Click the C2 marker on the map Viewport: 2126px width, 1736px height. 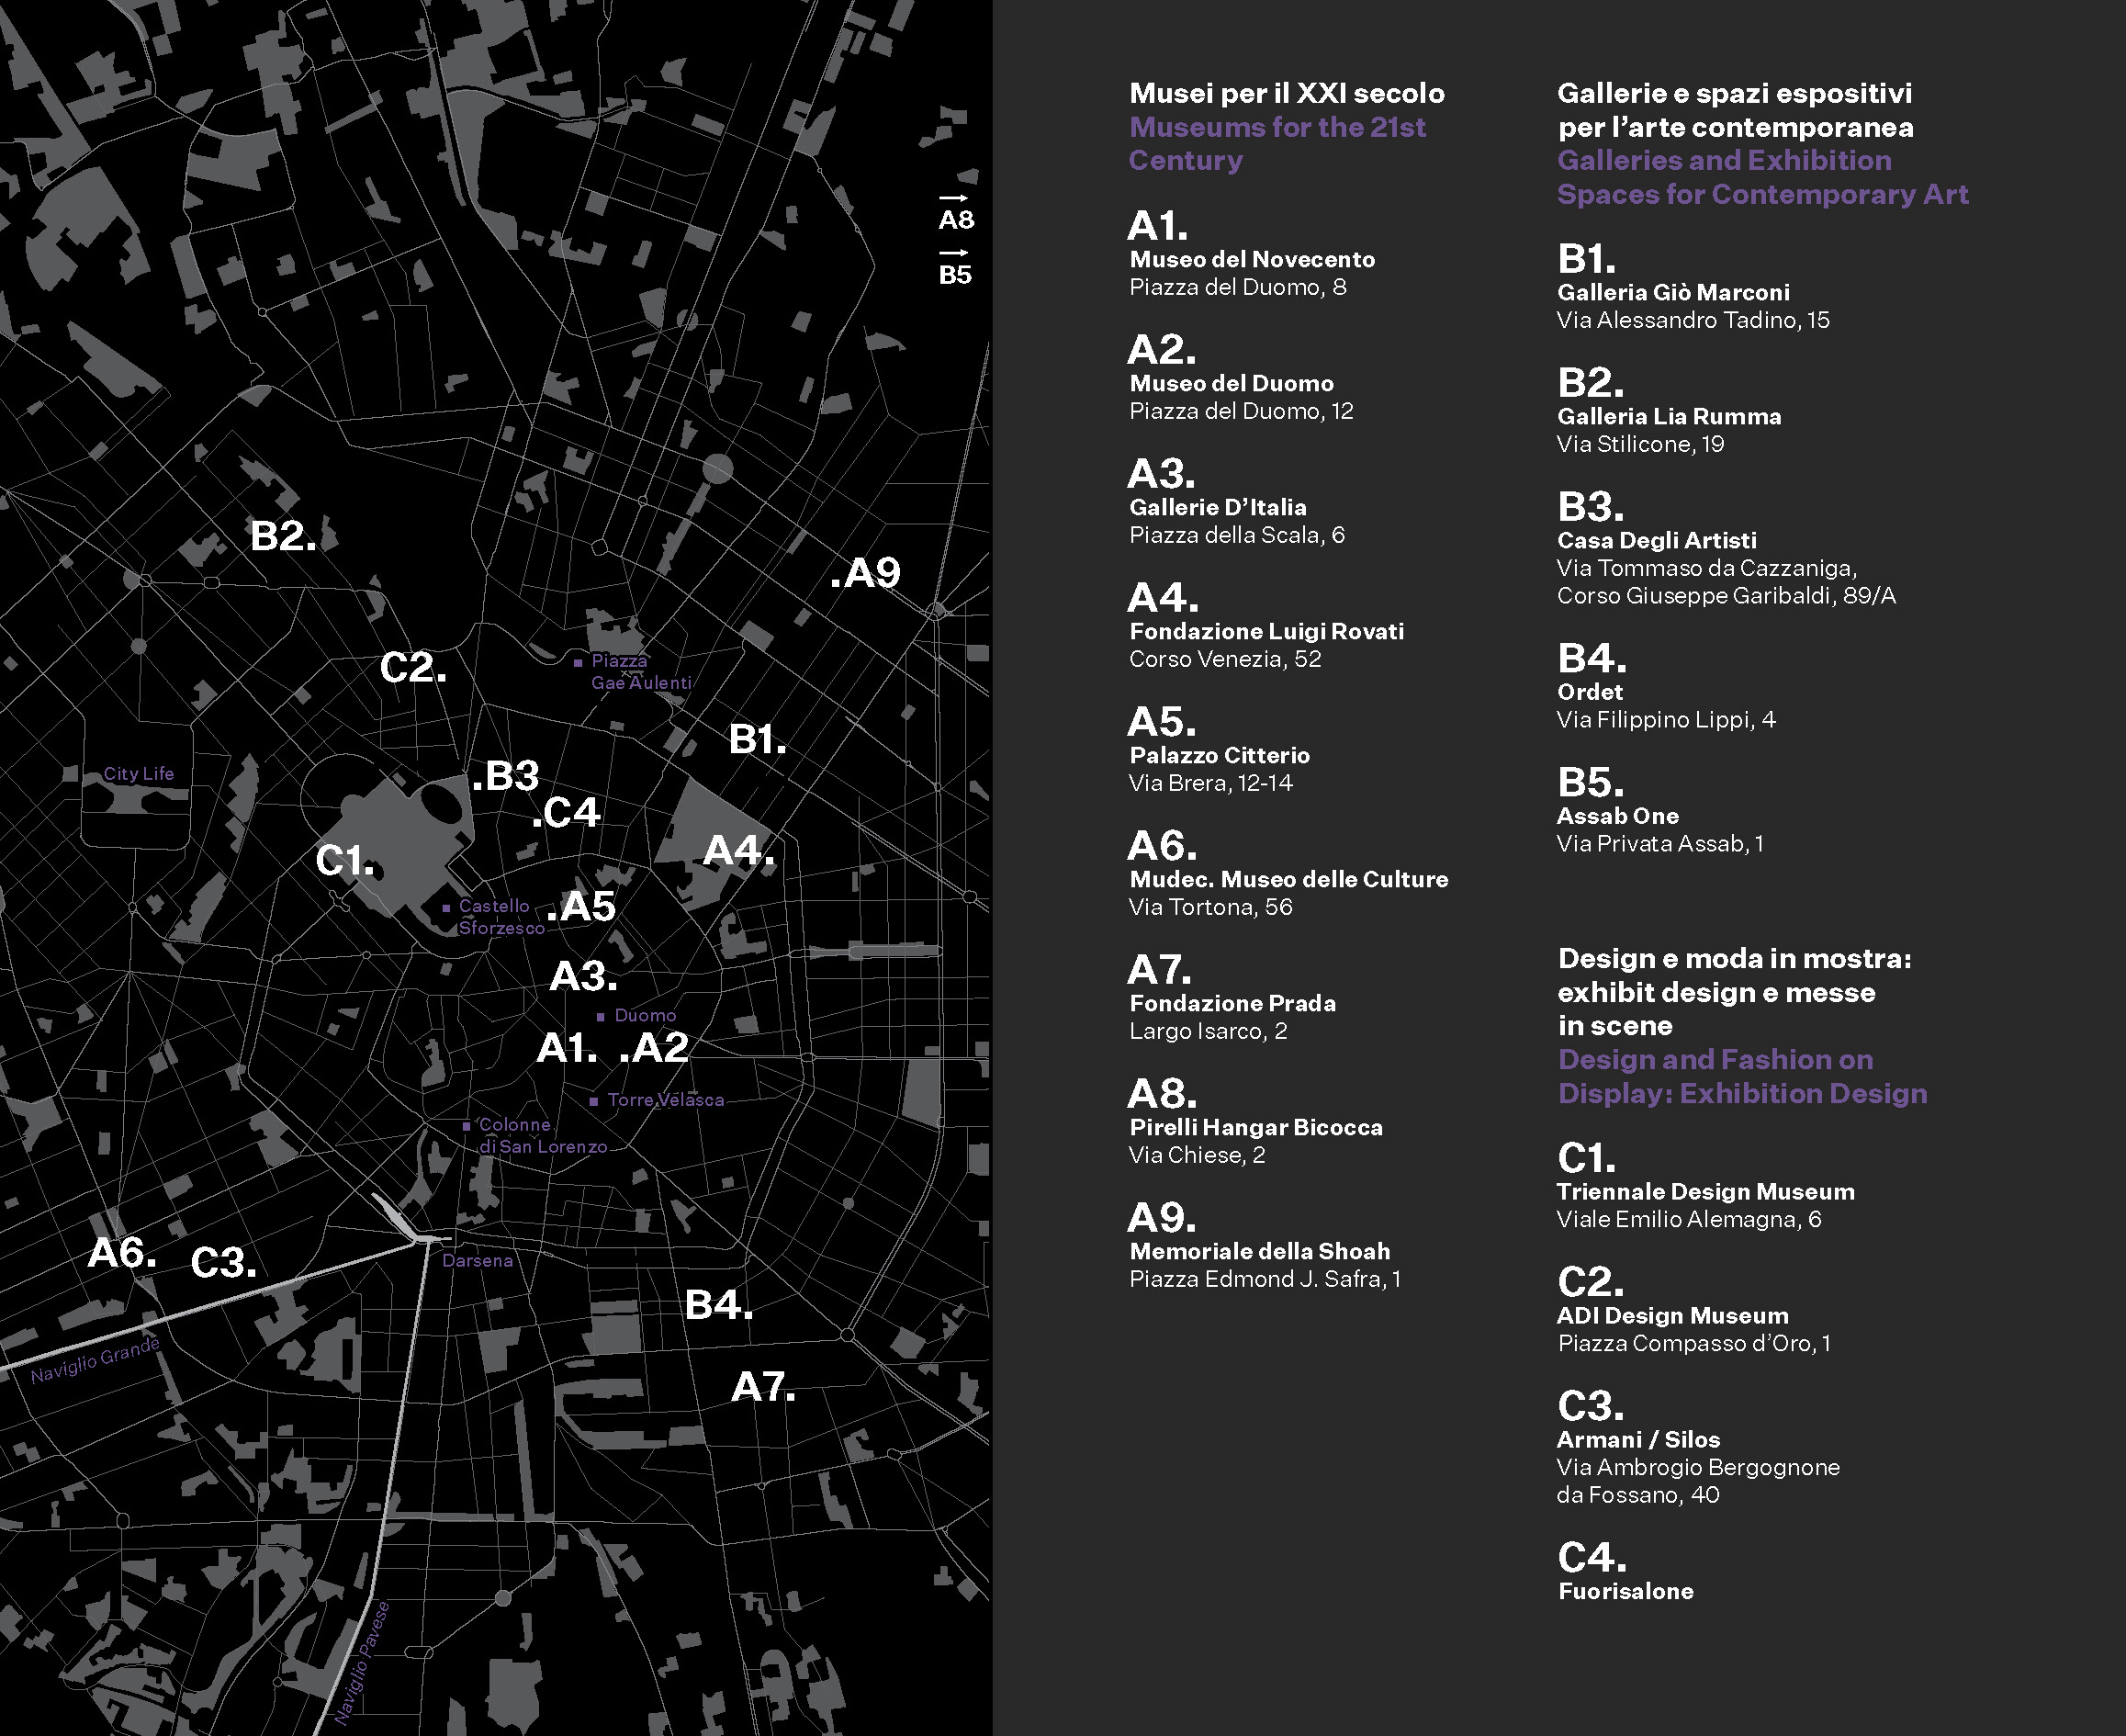[x=412, y=668]
